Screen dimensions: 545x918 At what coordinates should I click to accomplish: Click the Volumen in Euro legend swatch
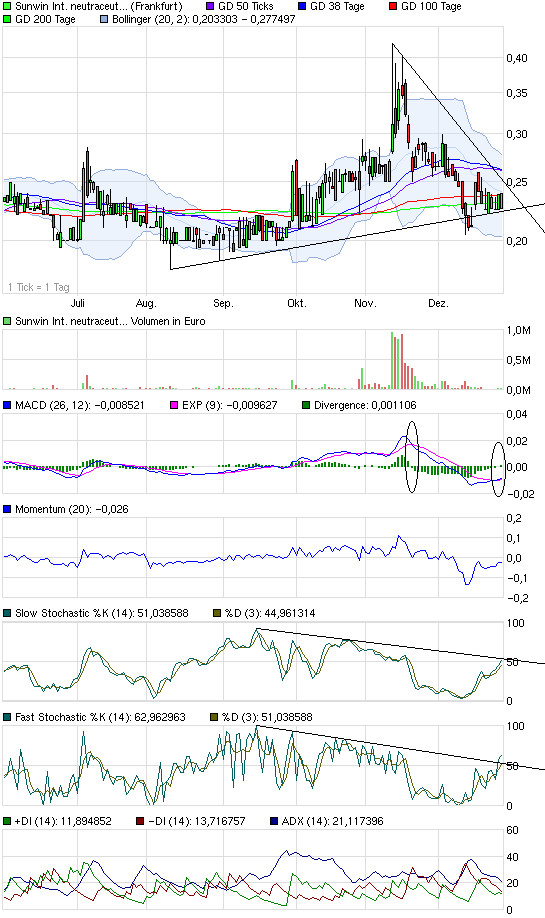7,321
